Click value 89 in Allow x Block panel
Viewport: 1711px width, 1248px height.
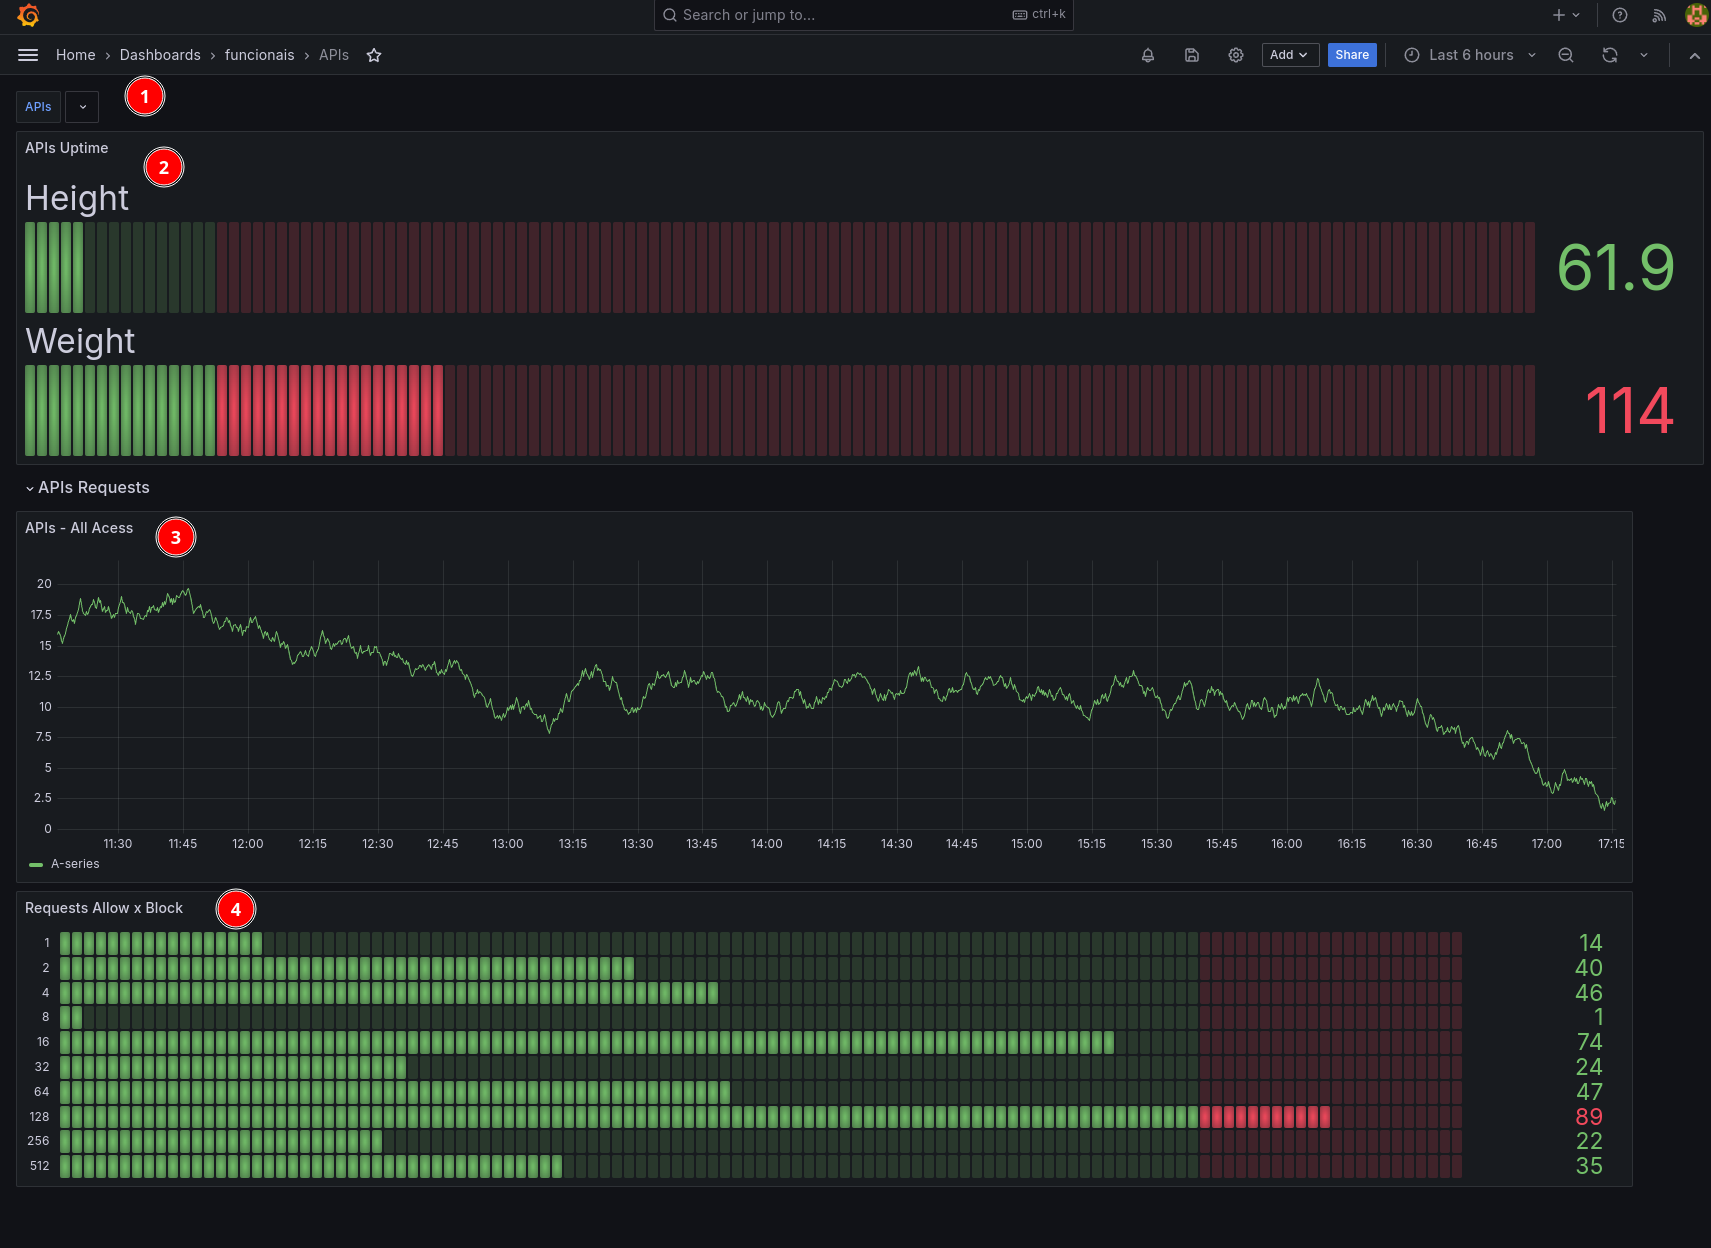tap(1589, 1117)
